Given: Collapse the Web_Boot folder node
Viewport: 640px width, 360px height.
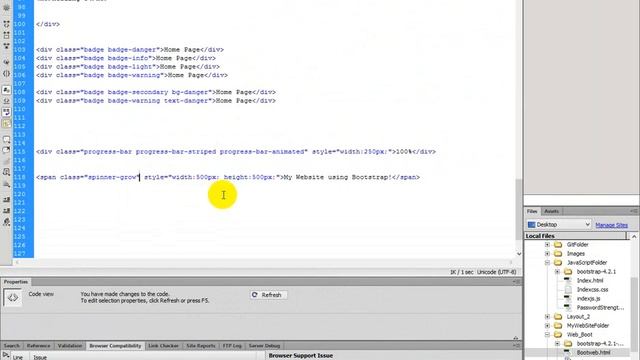Looking at the screenshot, I should (547, 335).
